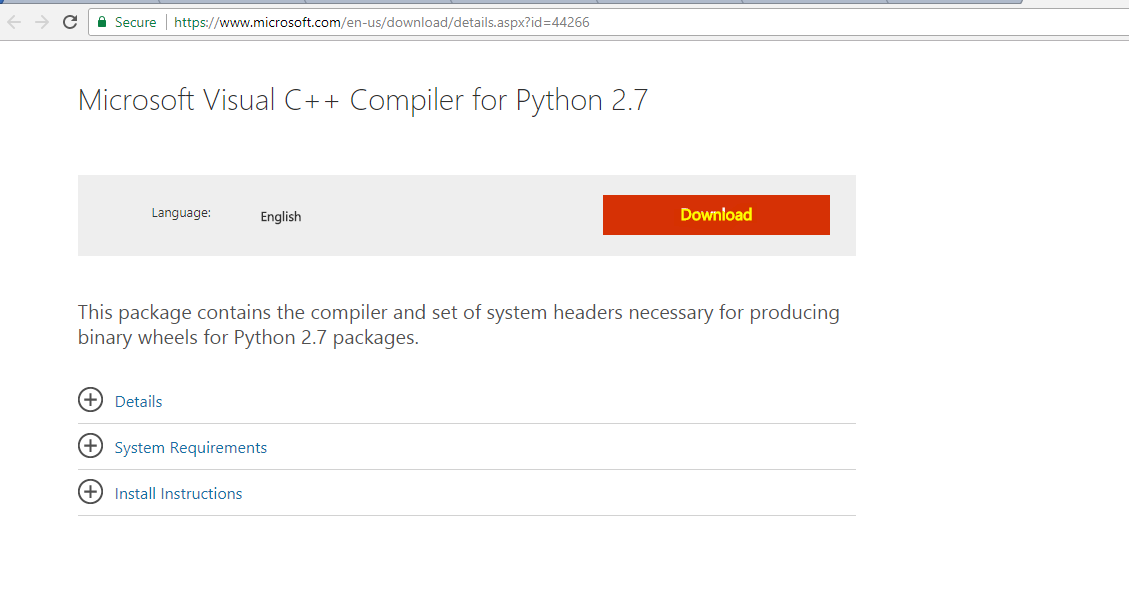The width and height of the screenshot is (1129, 593).
Task: Click the browser forward arrow
Action: pyautogui.click(x=42, y=22)
